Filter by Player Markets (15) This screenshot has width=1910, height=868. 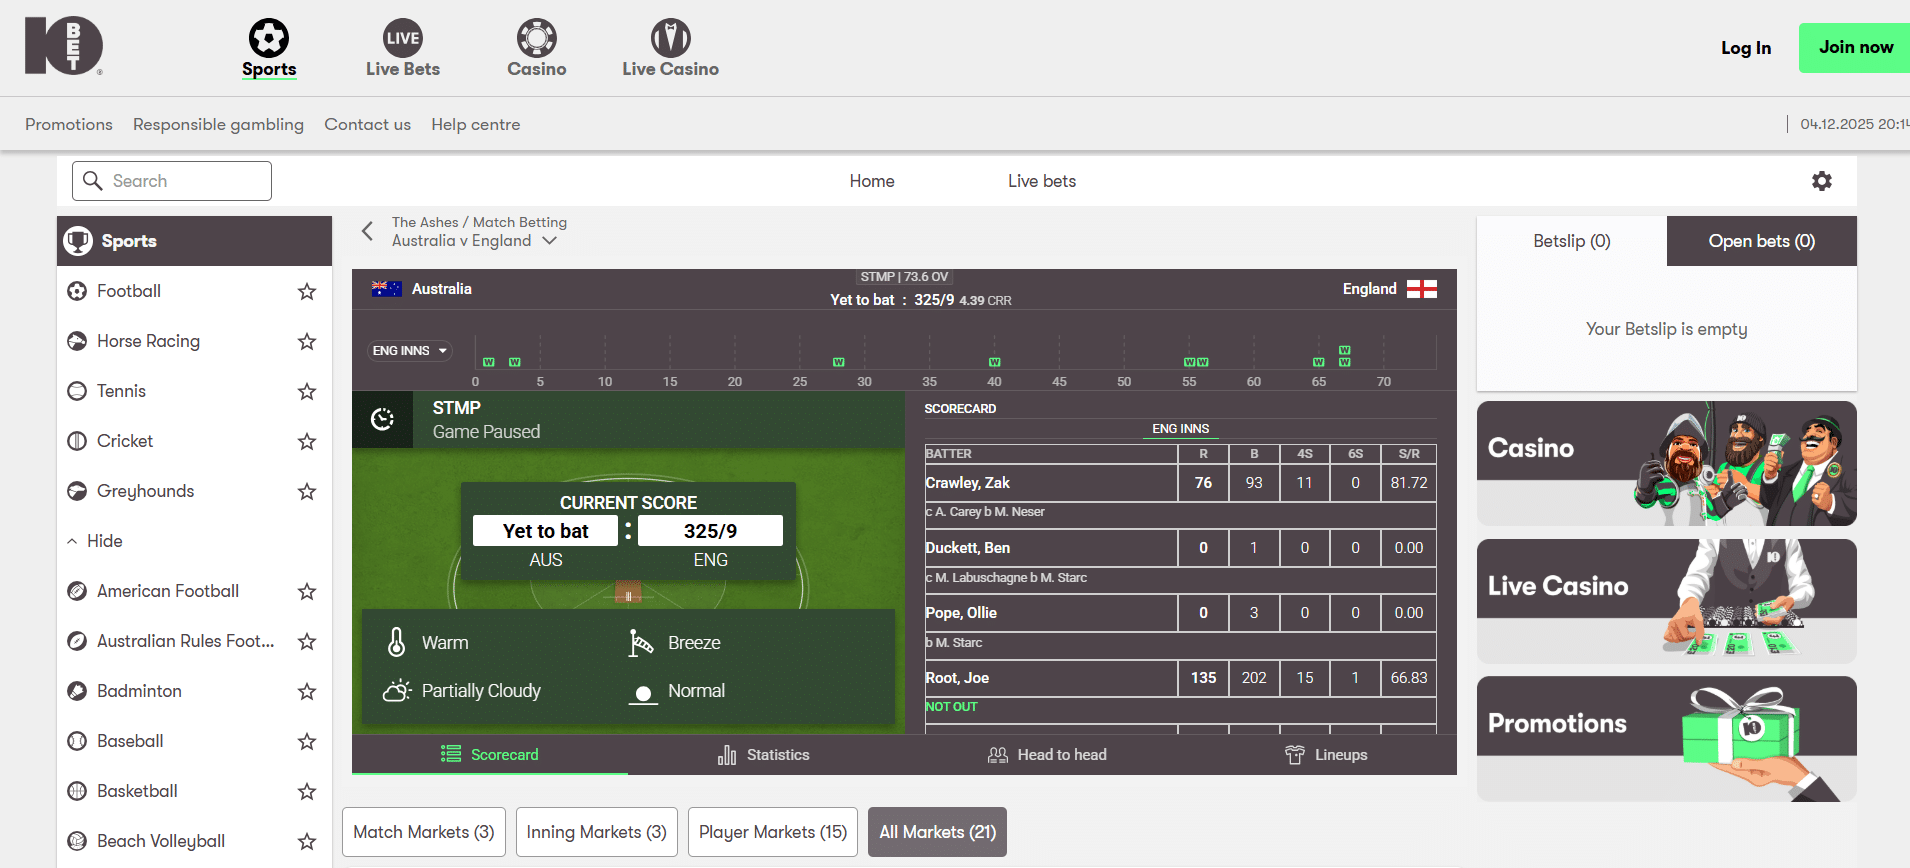pyautogui.click(x=773, y=832)
